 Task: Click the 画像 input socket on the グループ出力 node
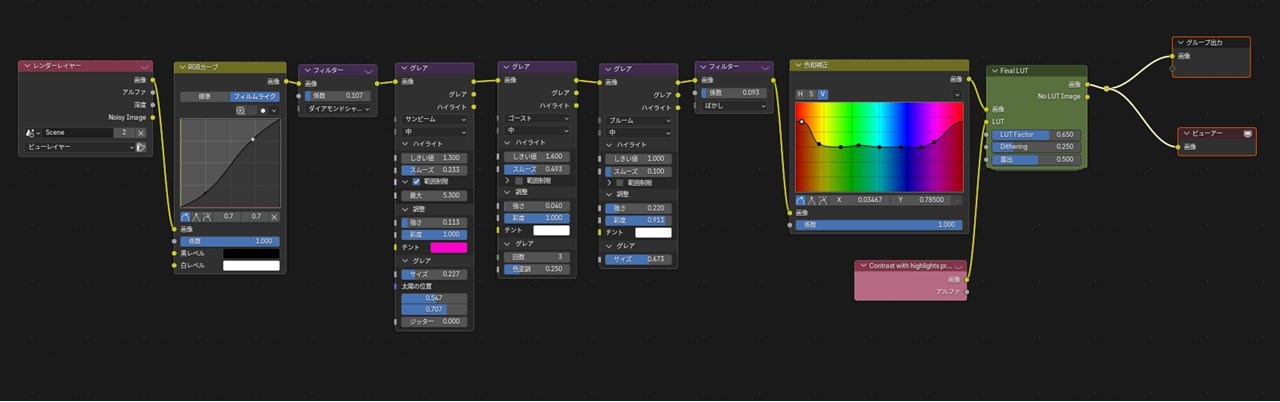click(1173, 56)
